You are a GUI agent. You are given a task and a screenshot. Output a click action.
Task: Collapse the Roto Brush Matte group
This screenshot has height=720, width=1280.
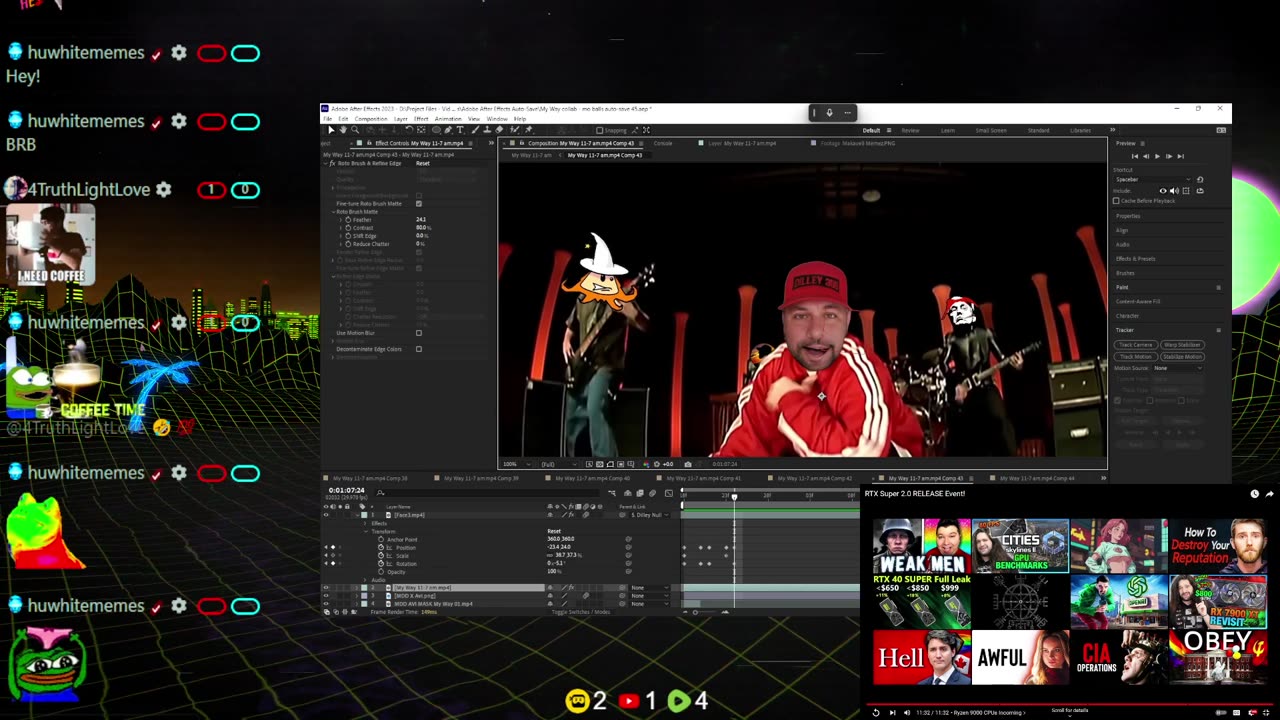click(333, 212)
